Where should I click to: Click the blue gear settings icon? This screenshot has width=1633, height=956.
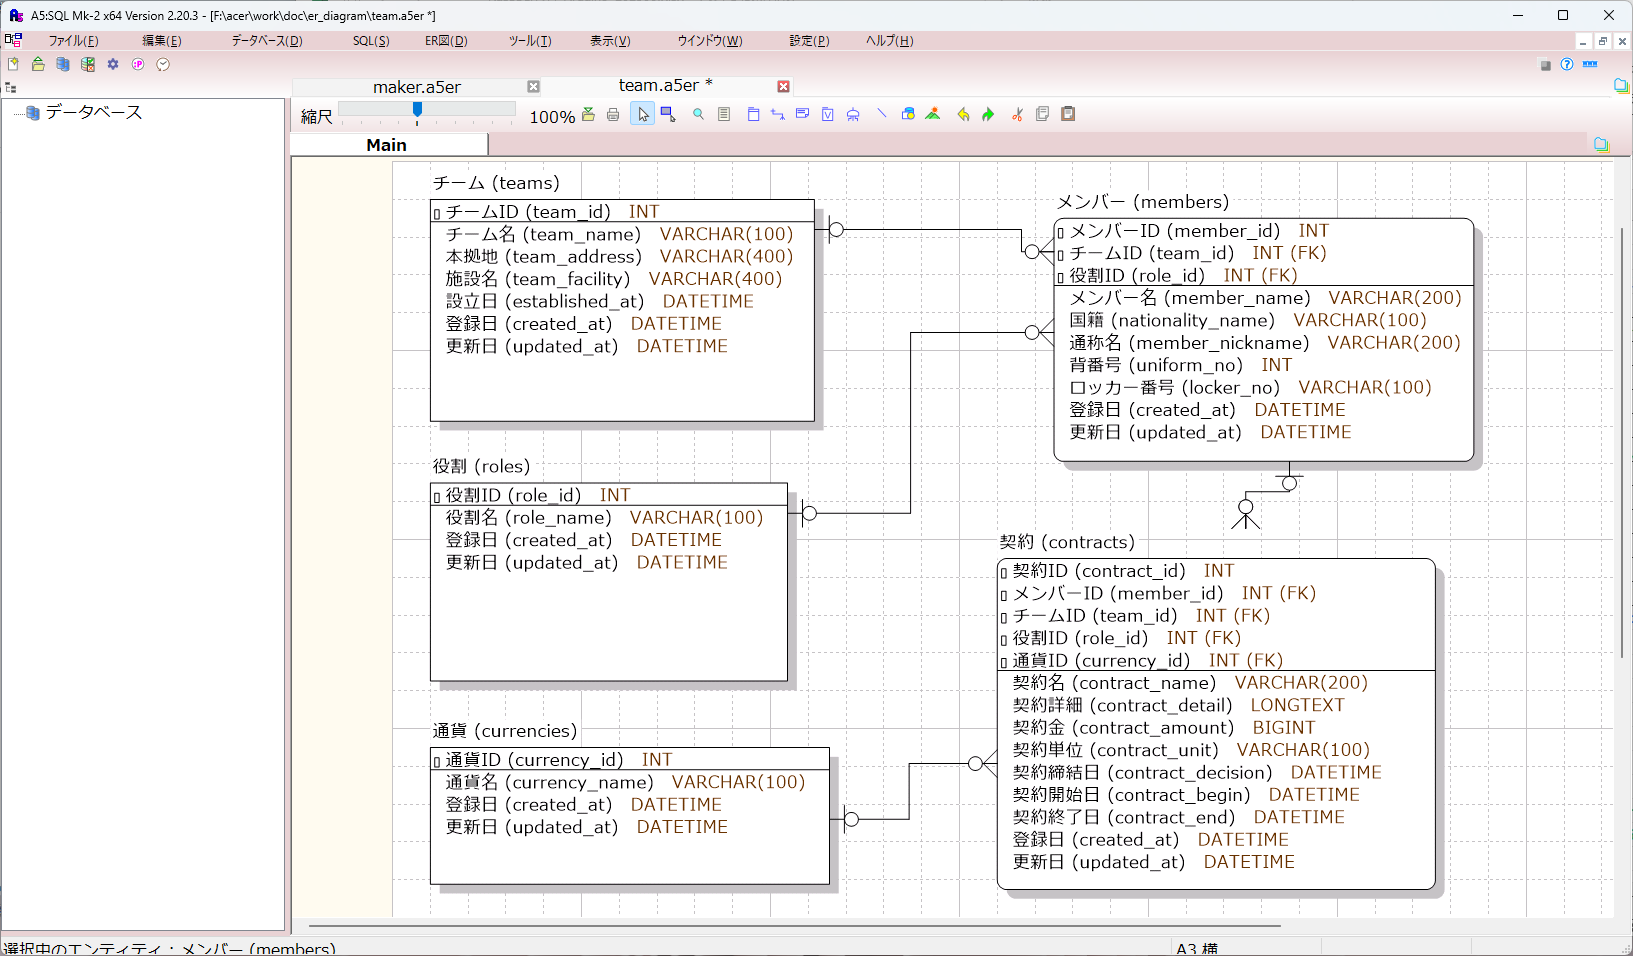point(113,64)
